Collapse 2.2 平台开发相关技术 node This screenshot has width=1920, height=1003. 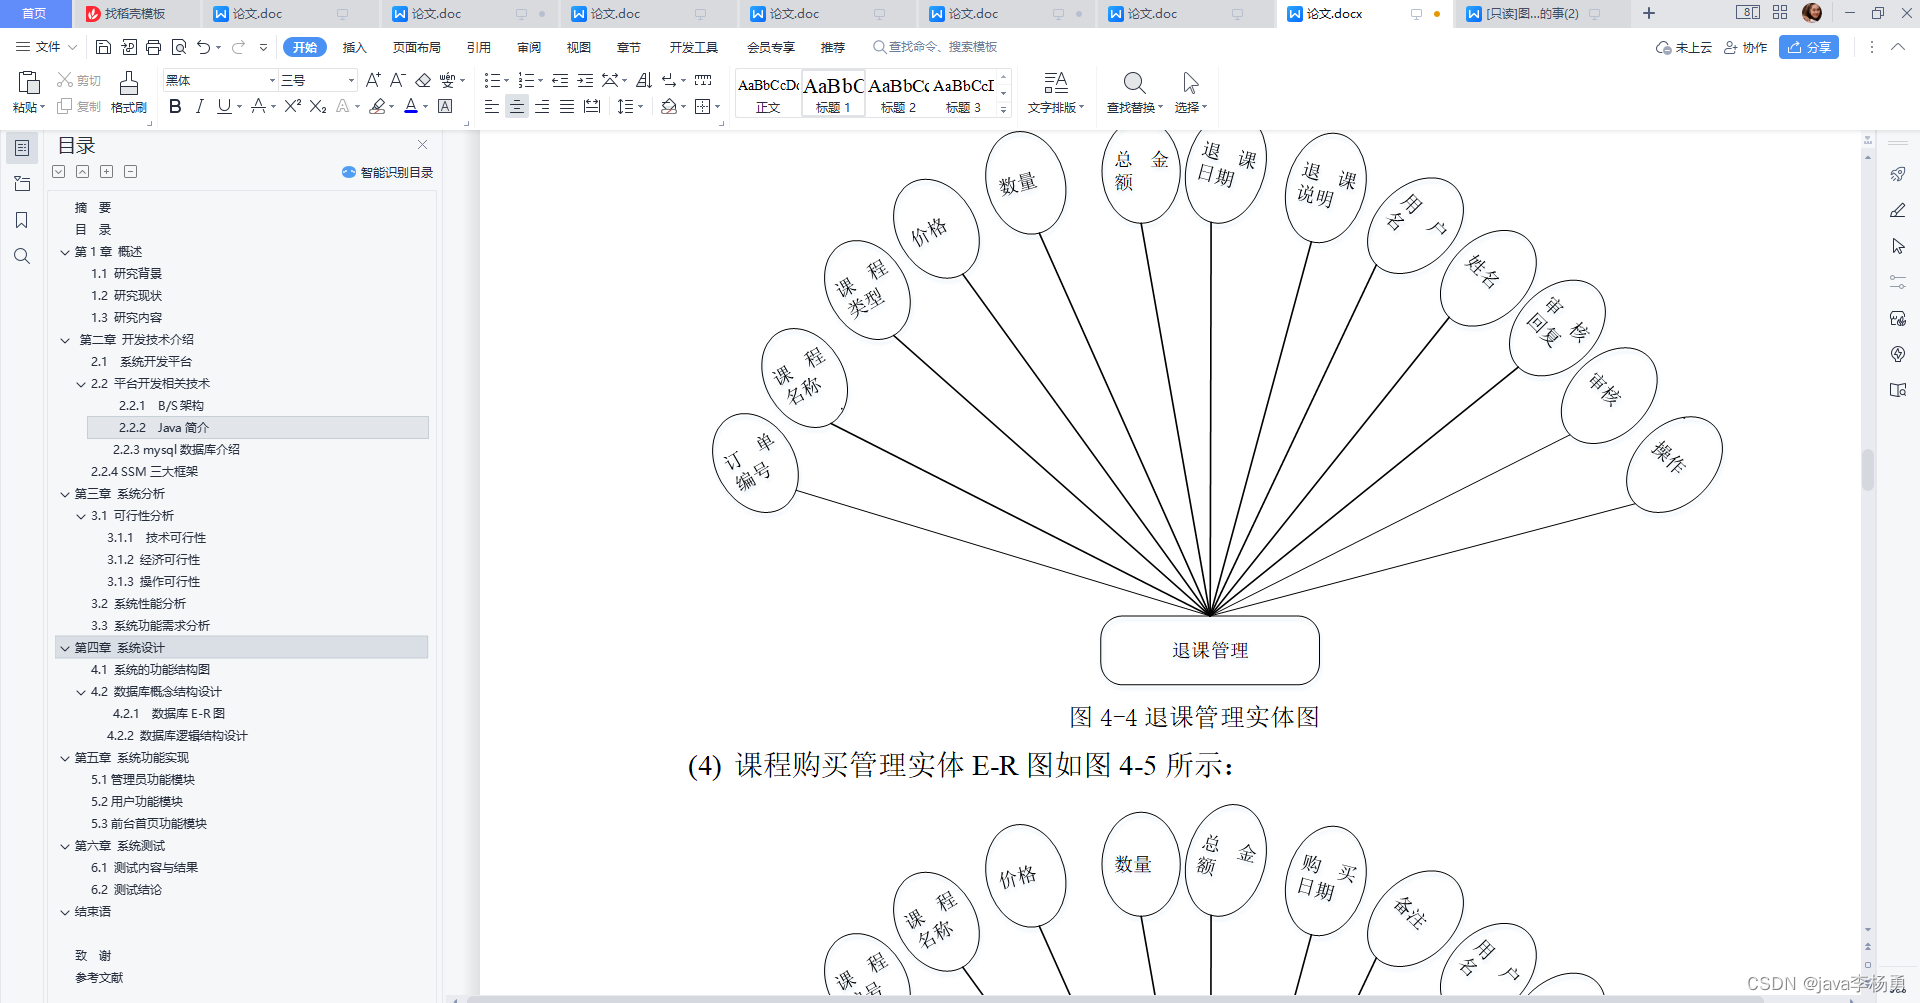click(81, 384)
